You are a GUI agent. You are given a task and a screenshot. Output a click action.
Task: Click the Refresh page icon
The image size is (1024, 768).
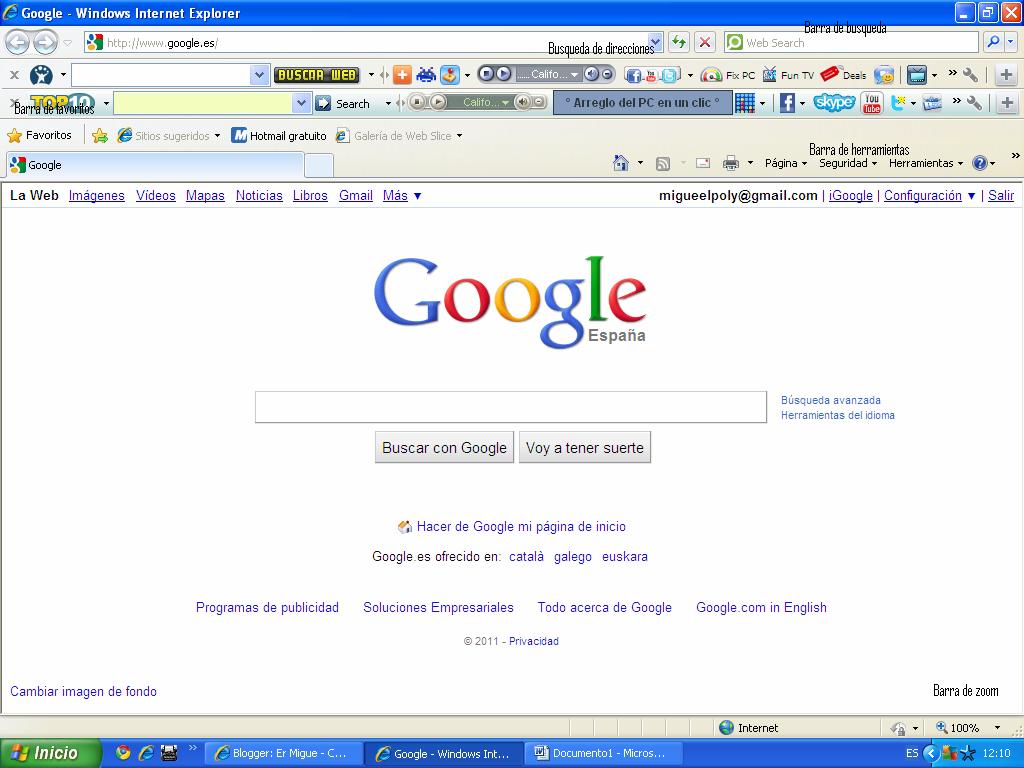pos(679,42)
